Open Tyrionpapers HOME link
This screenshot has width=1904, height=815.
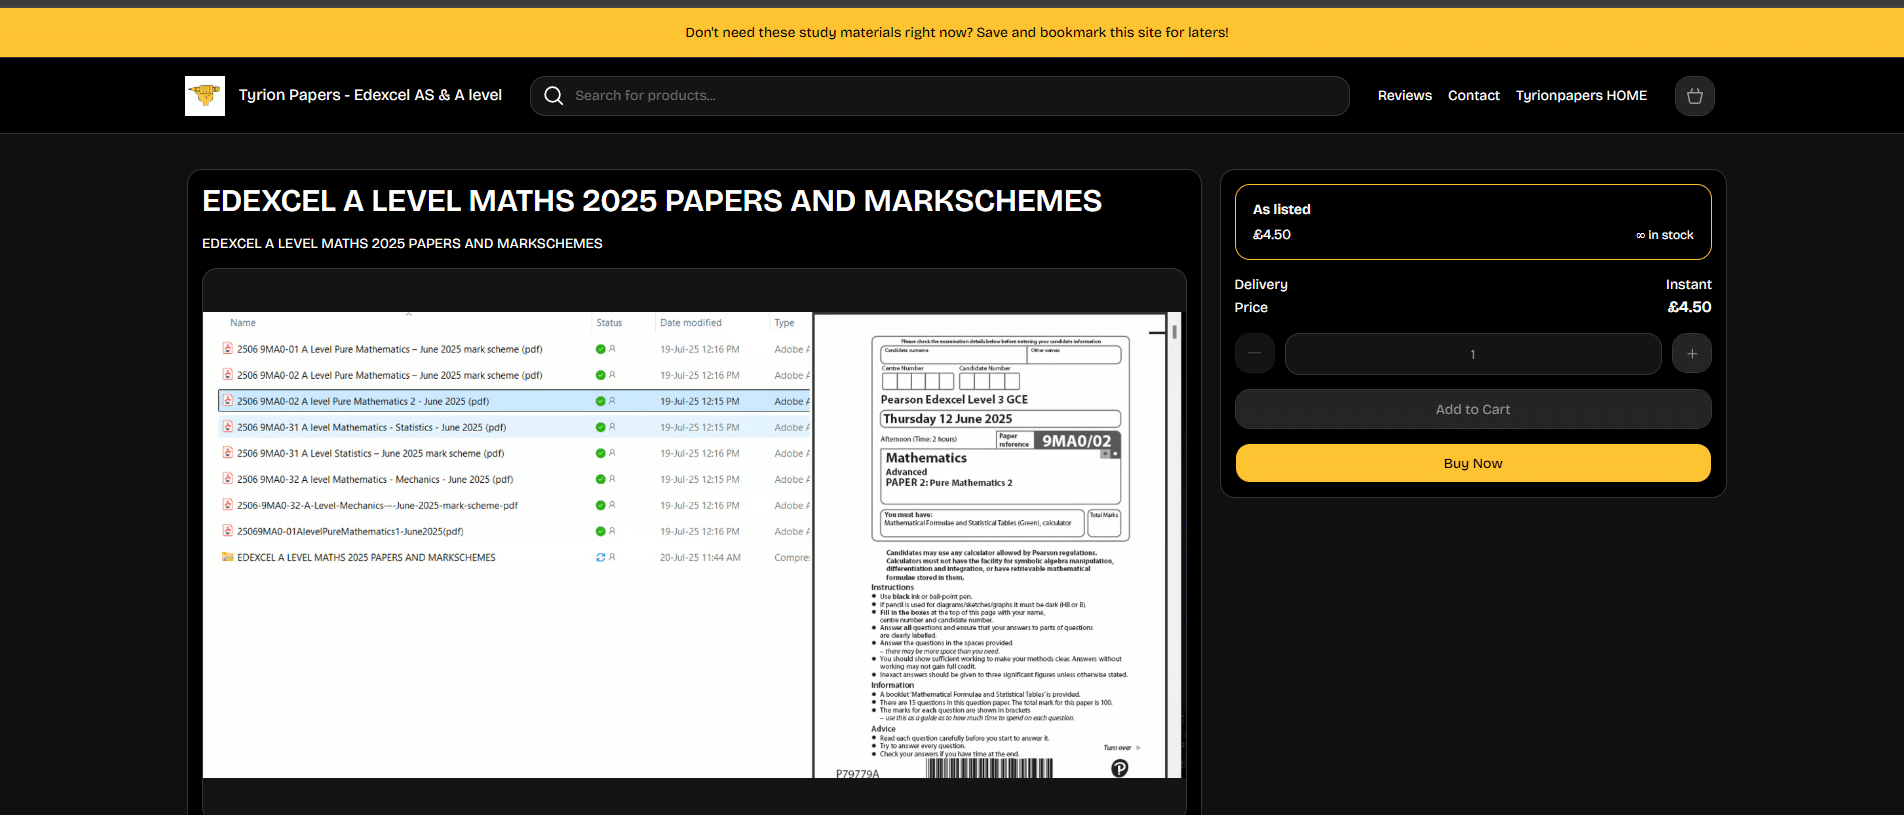(x=1580, y=96)
